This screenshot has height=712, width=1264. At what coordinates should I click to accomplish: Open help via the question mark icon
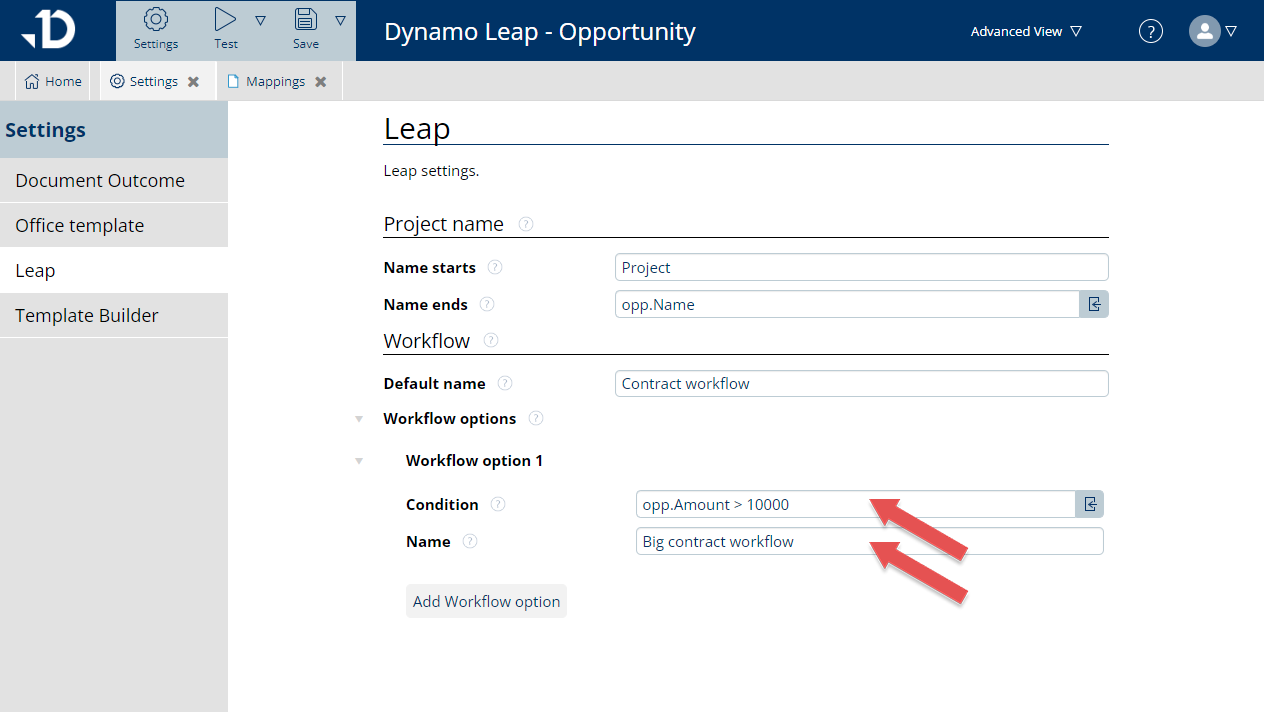click(x=1150, y=31)
